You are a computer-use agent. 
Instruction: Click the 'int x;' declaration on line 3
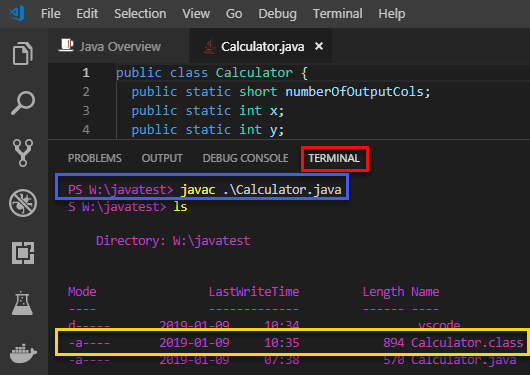[262, 111]
